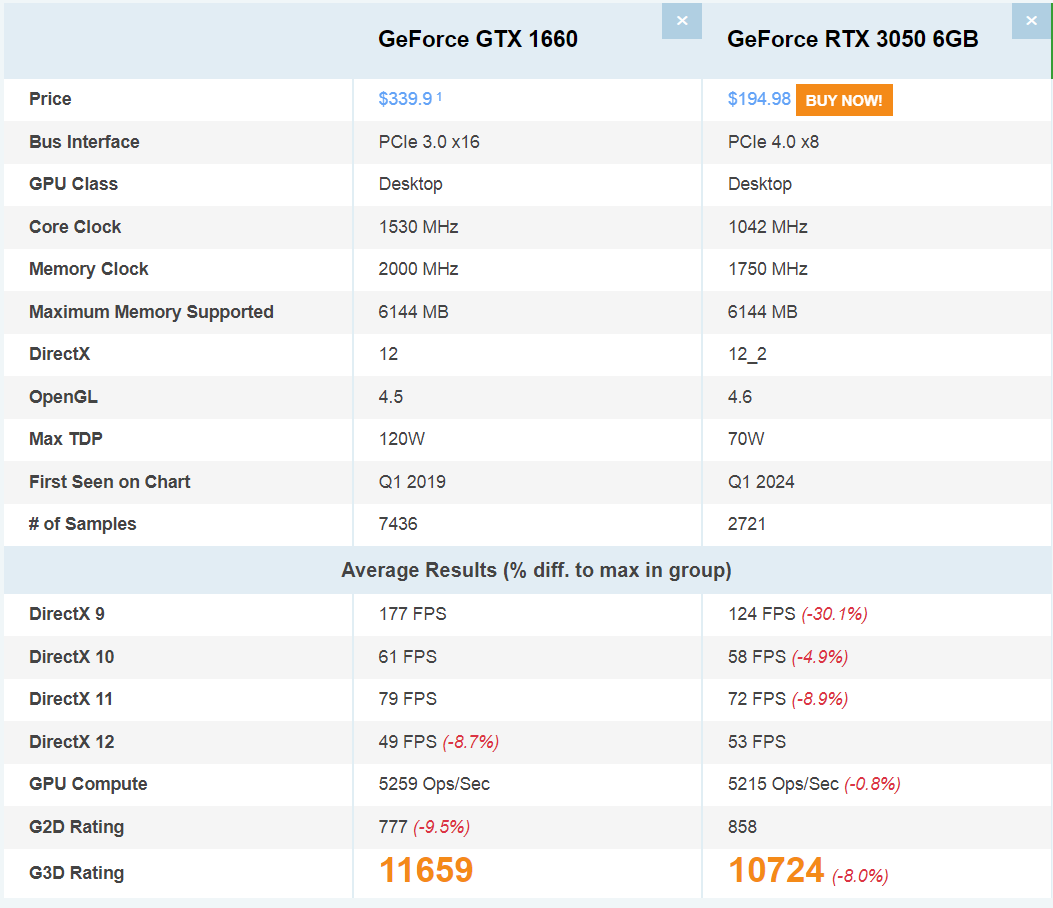This screenshot has height=908, width=1053.
Task: Open the $194.98 price link
Action: pos(759,99)
